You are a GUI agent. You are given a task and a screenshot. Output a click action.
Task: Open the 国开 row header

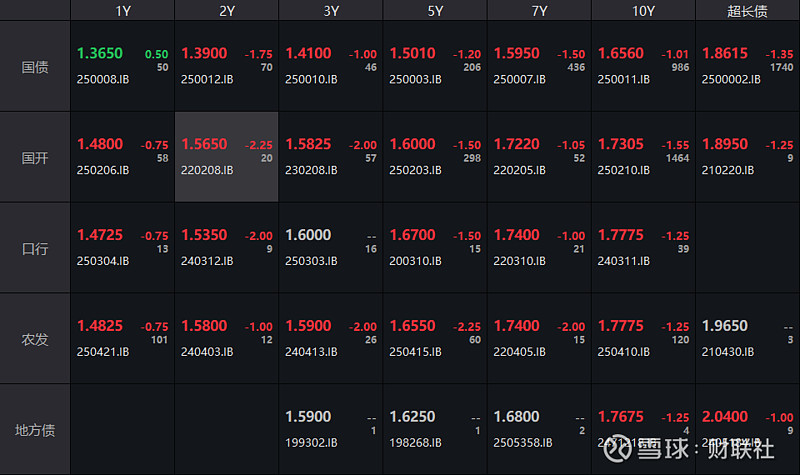(35, 157)
